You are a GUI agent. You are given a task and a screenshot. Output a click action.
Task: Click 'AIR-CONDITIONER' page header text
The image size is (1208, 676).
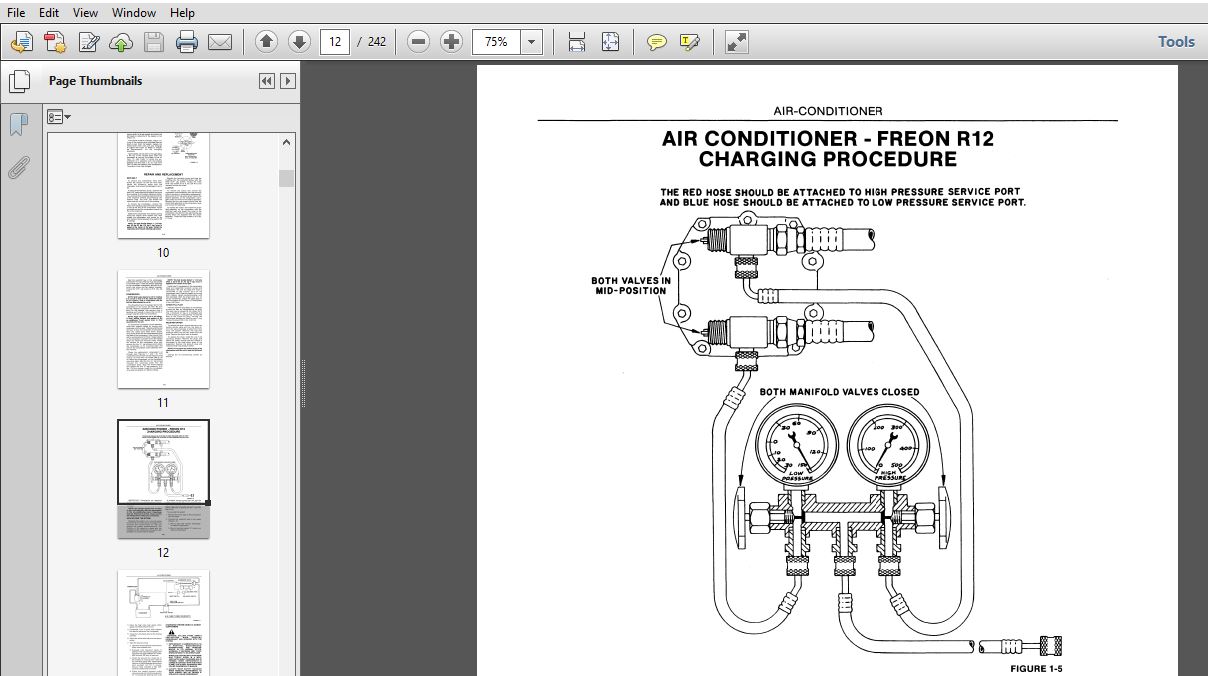coord(828,111)
